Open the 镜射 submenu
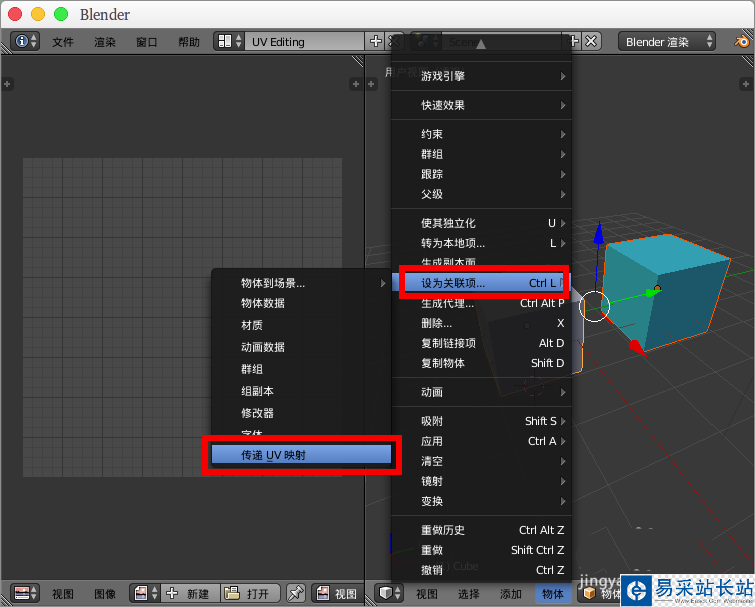 pos(482,481)
